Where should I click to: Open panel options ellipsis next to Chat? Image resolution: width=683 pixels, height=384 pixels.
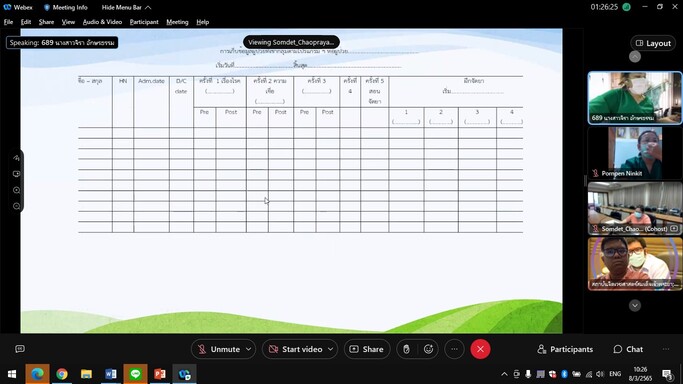(666, 349)
